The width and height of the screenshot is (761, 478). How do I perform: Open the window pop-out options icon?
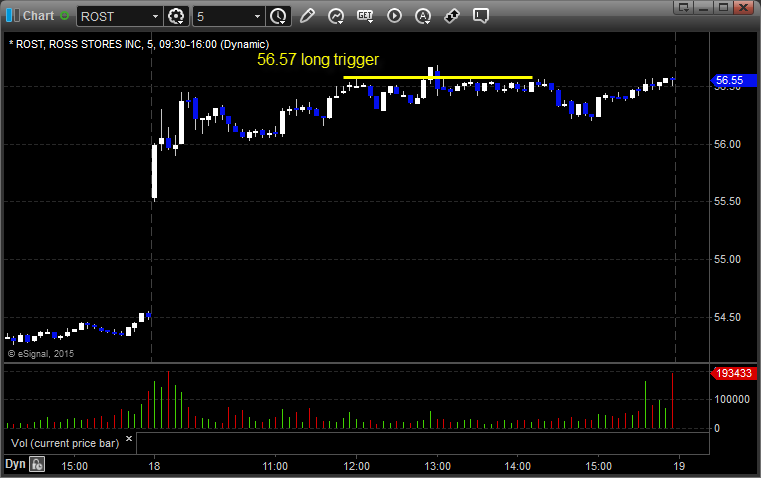click(x=683, y=7)
